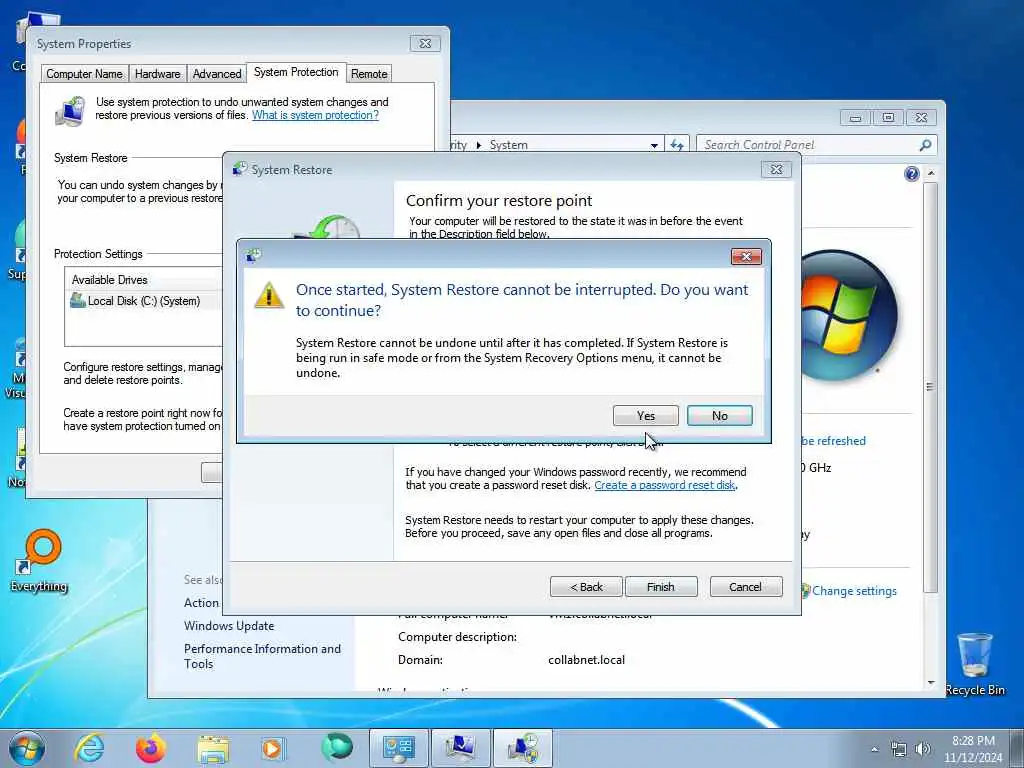Click scrollbar down arrow in Control Panel

click(x=931, y=682)
